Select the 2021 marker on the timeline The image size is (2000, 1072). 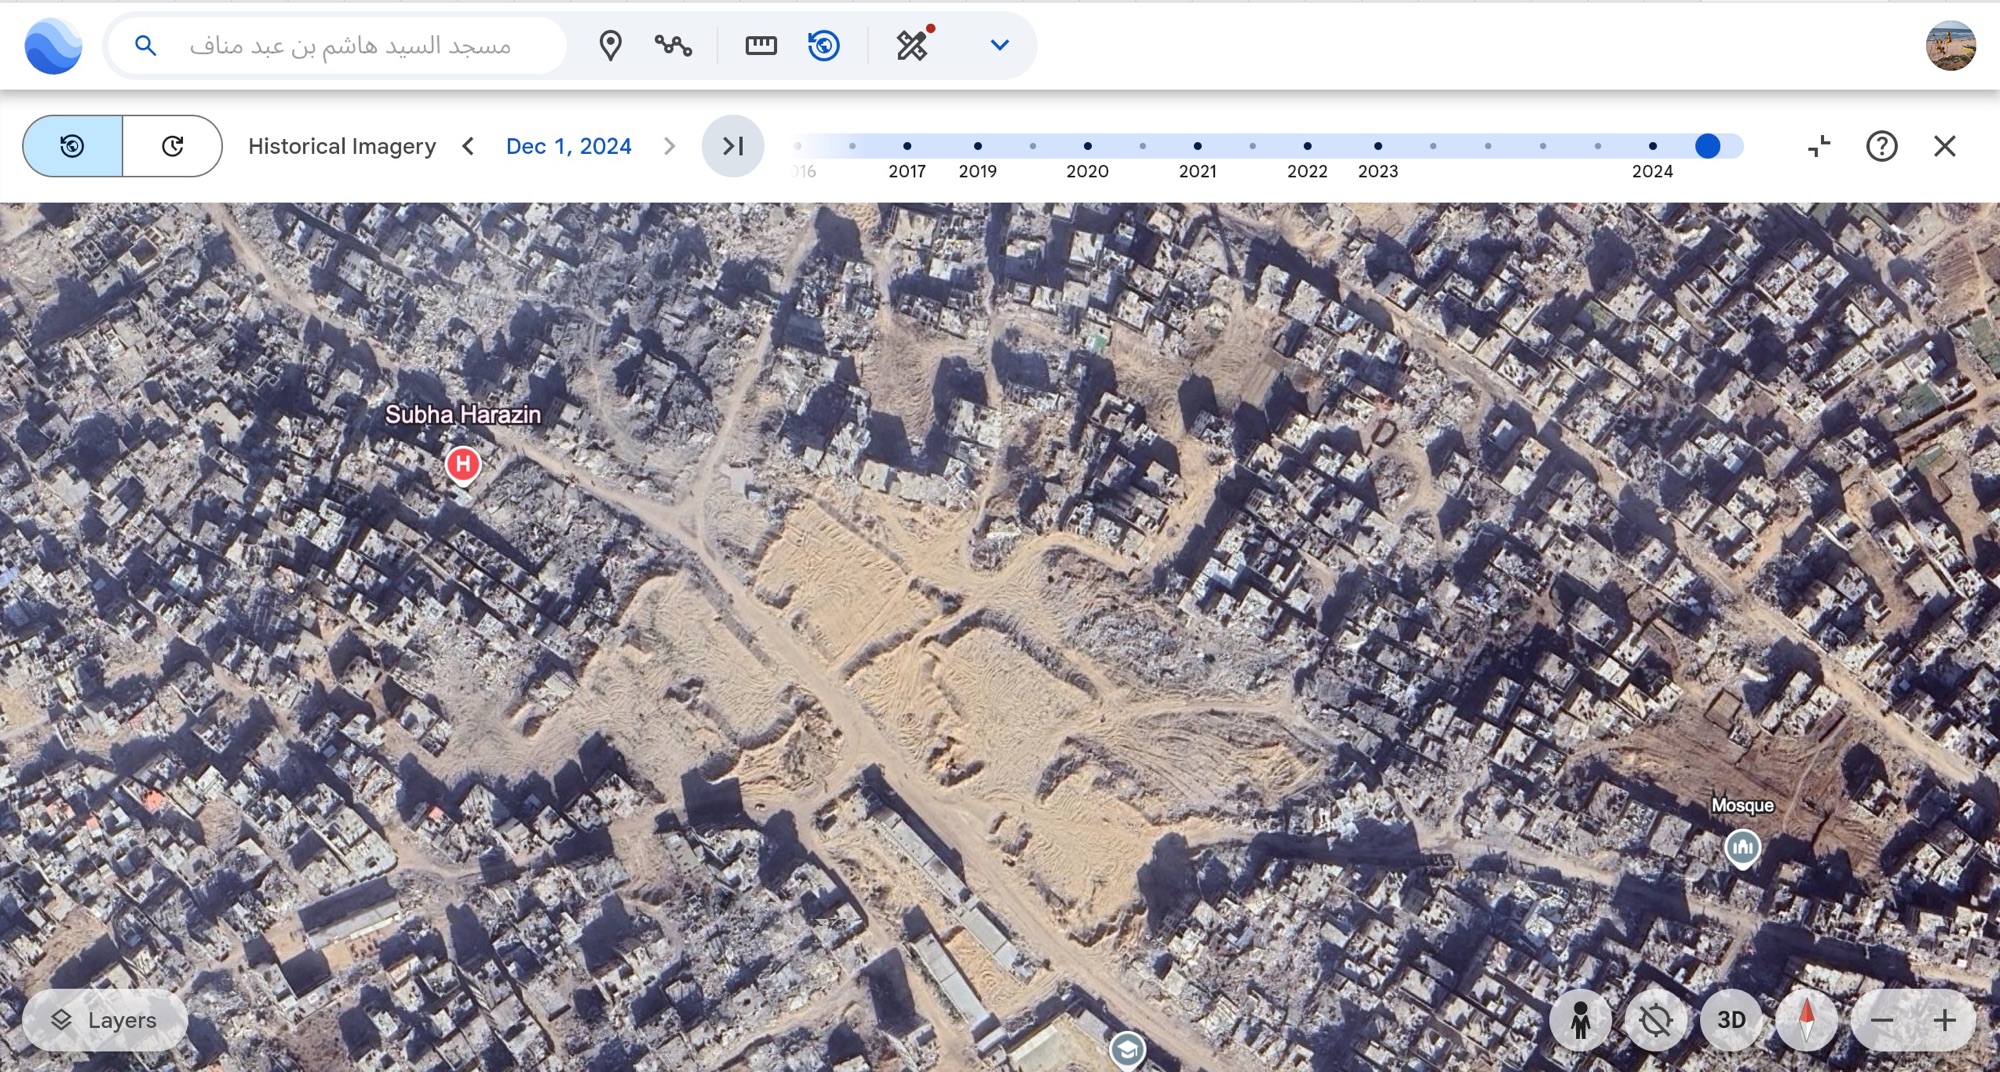(1197, 146)
